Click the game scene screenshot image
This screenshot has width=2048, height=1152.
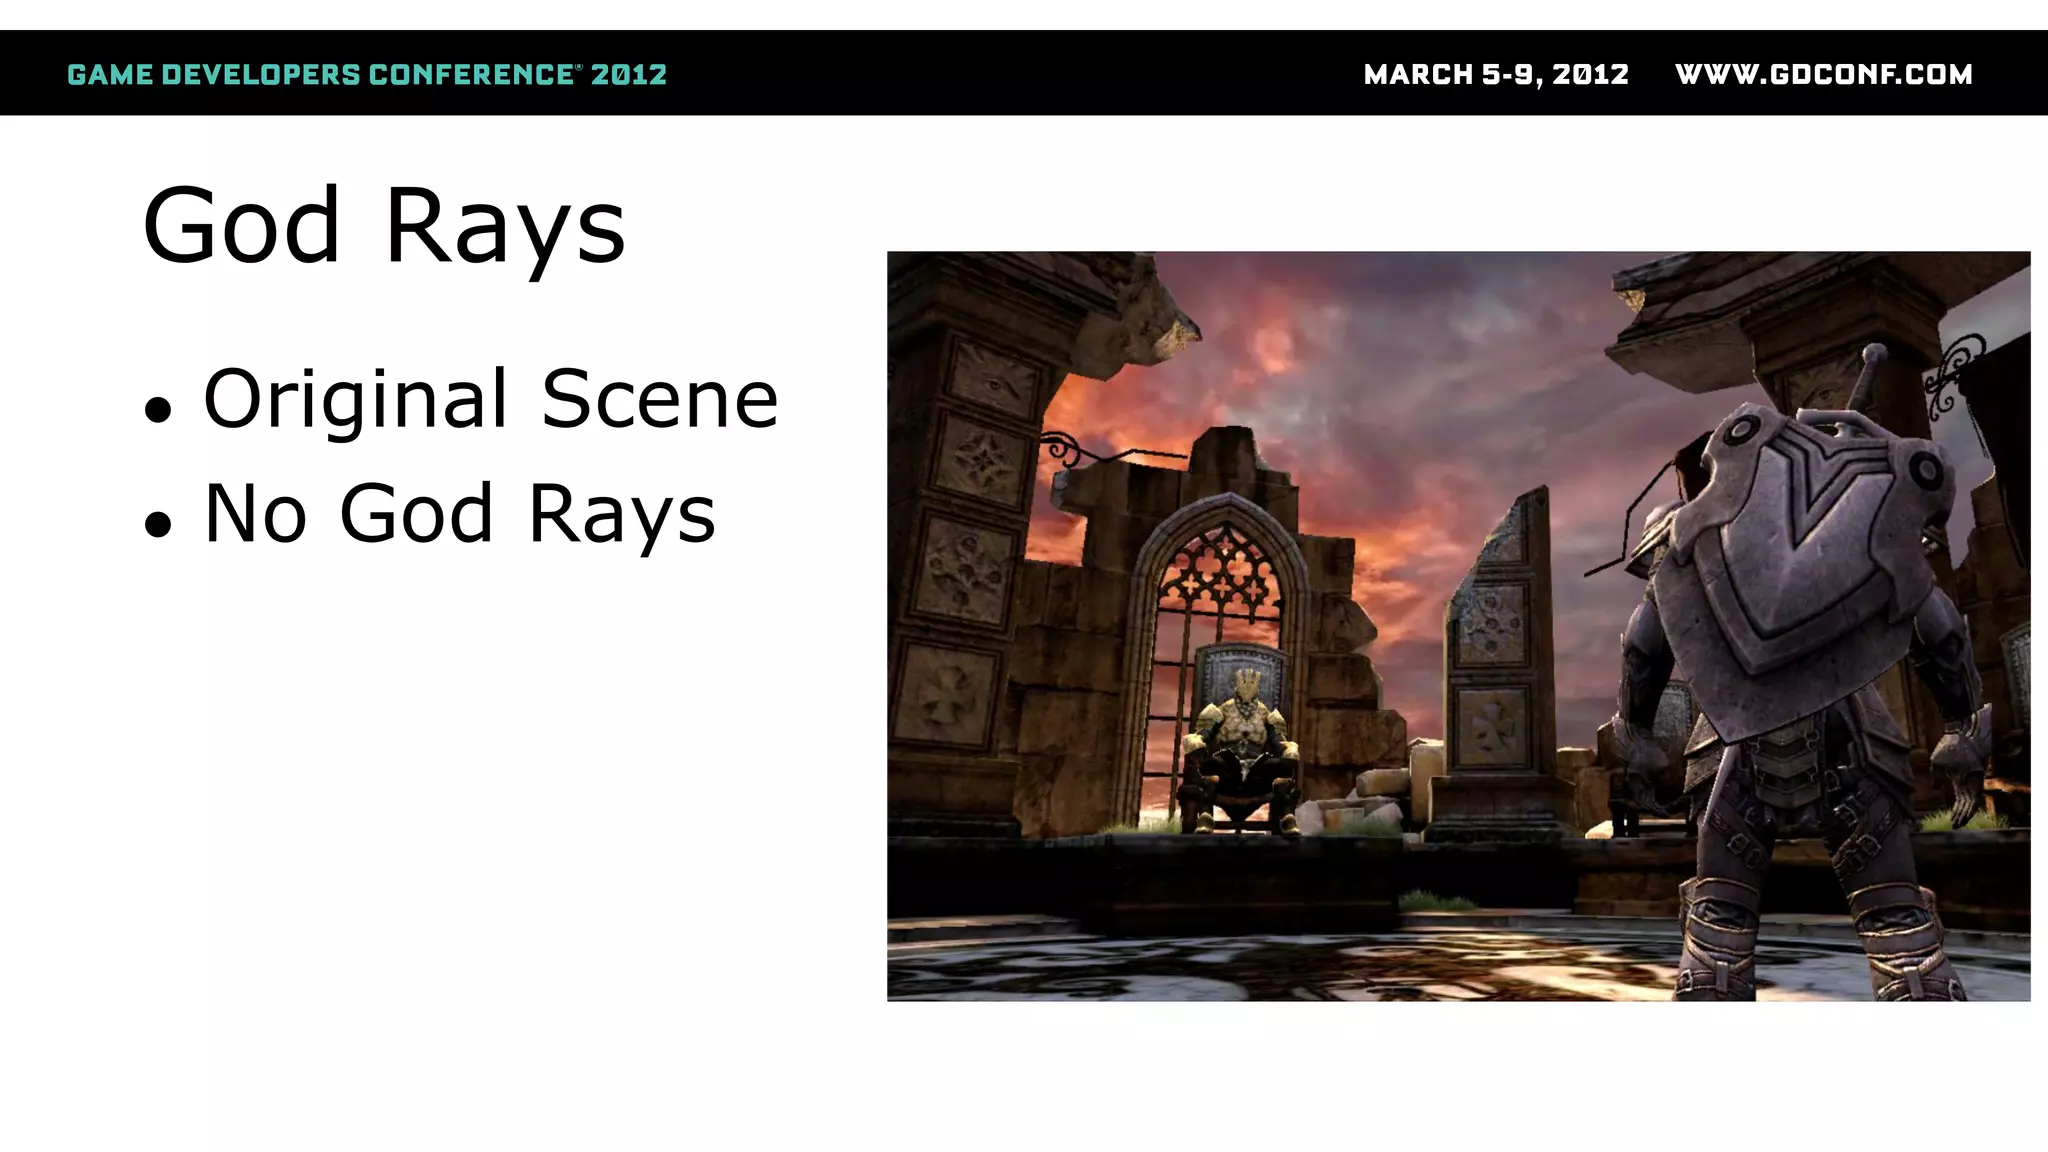pos(1458,626)
